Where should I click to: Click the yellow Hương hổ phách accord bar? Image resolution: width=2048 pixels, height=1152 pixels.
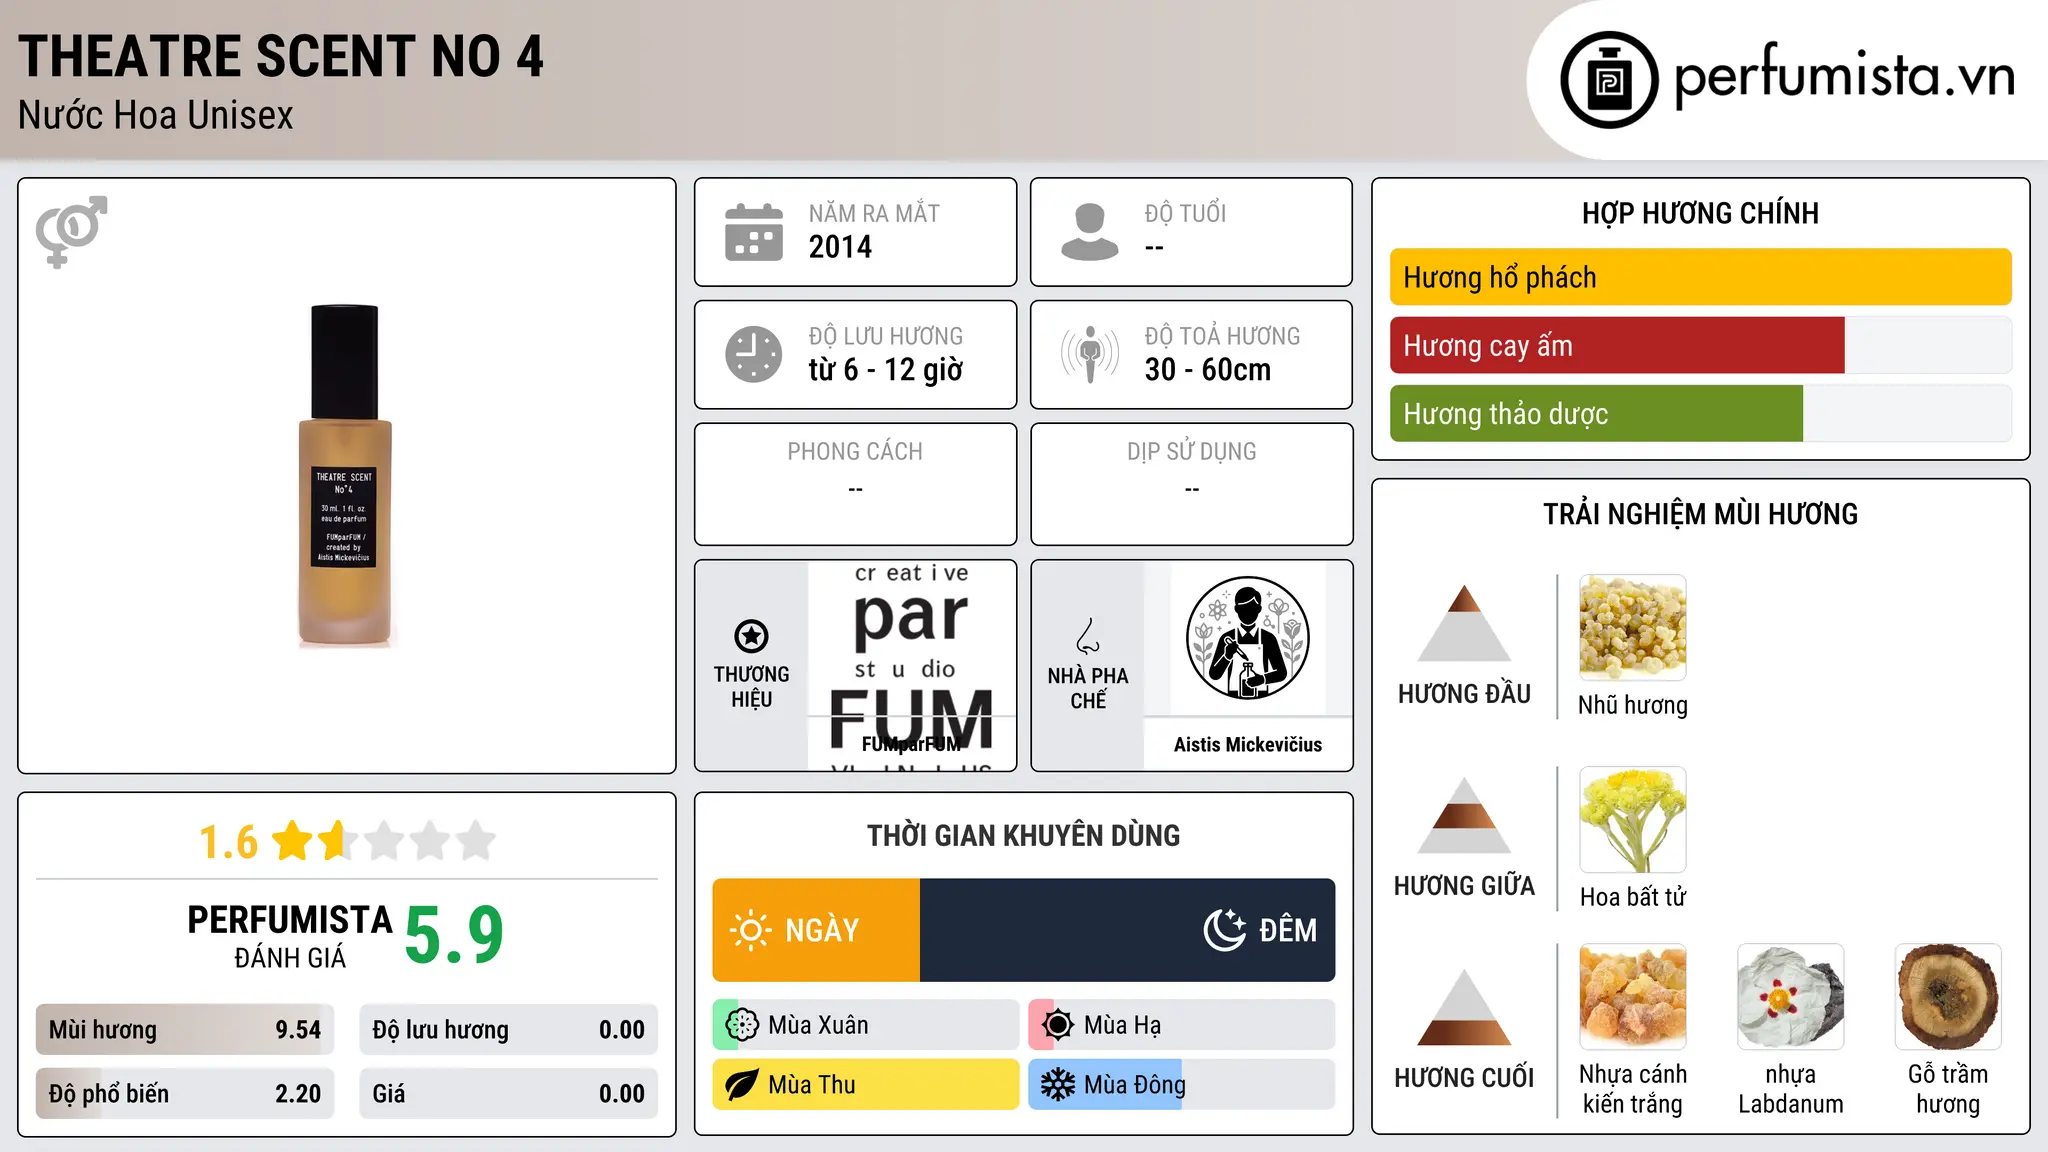click(1700, 277)
